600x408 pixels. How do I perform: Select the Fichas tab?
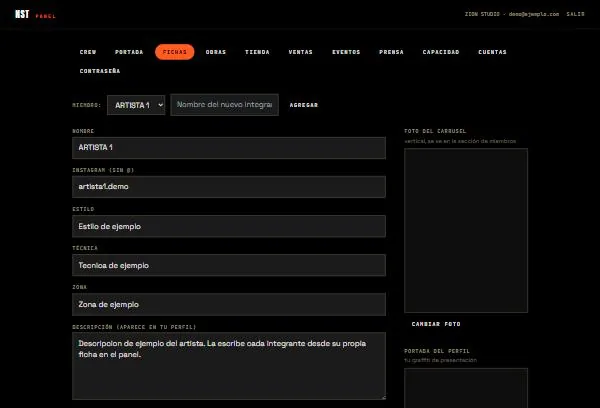point(174,52)
